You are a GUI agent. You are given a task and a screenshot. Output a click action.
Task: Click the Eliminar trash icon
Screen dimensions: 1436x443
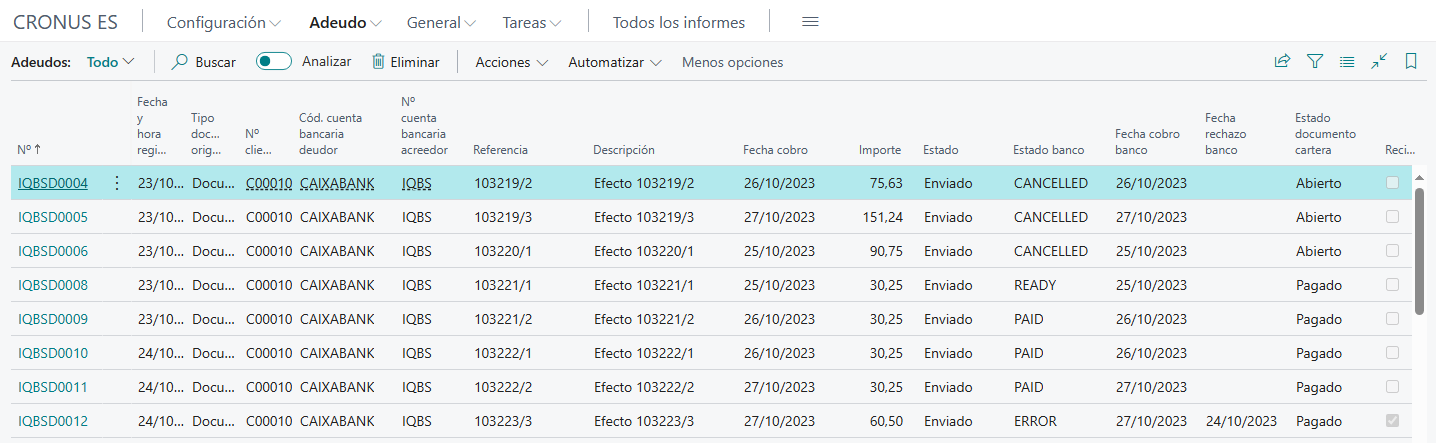pyautogui.click(x=378, y=62)
